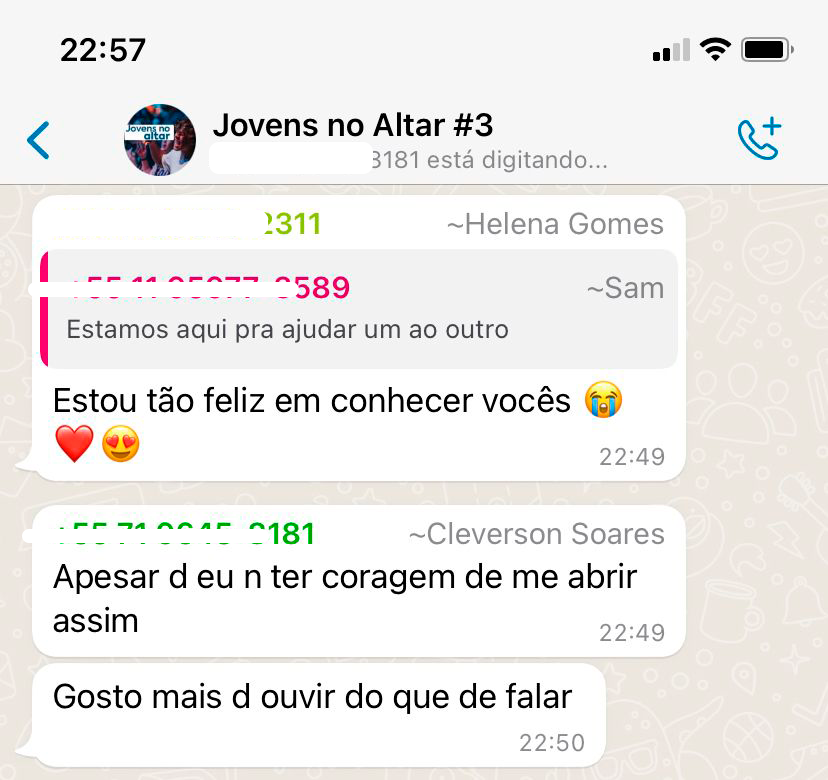Select the message 'Gosto mais d ouvir do que de falar'
Image resolution: width=828 pixels, height=780 pixels.
(319, 716)
